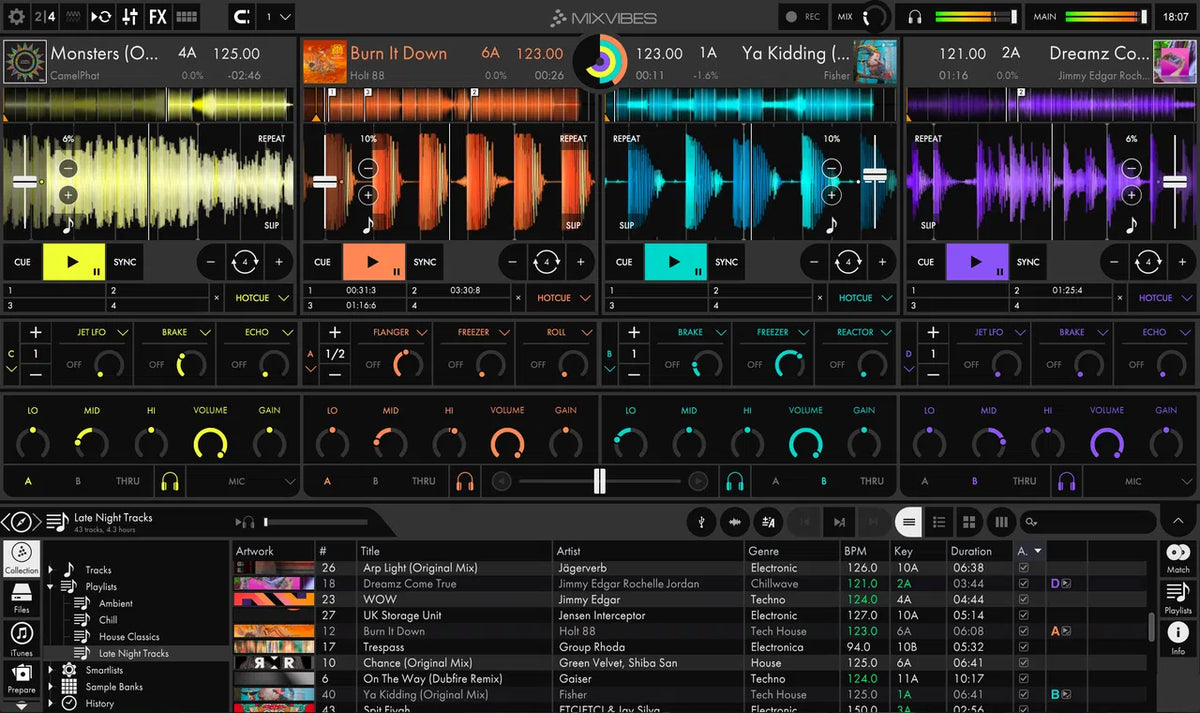Click the library search field

(1090, 521)
